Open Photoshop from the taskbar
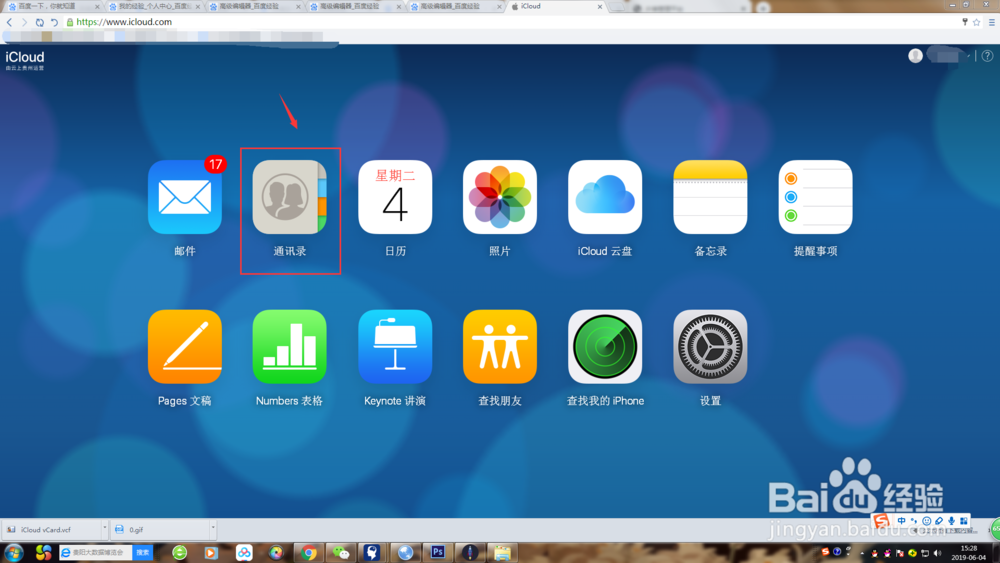The width and height of the screenshot is (1000, 563). (x=438, y=552)
